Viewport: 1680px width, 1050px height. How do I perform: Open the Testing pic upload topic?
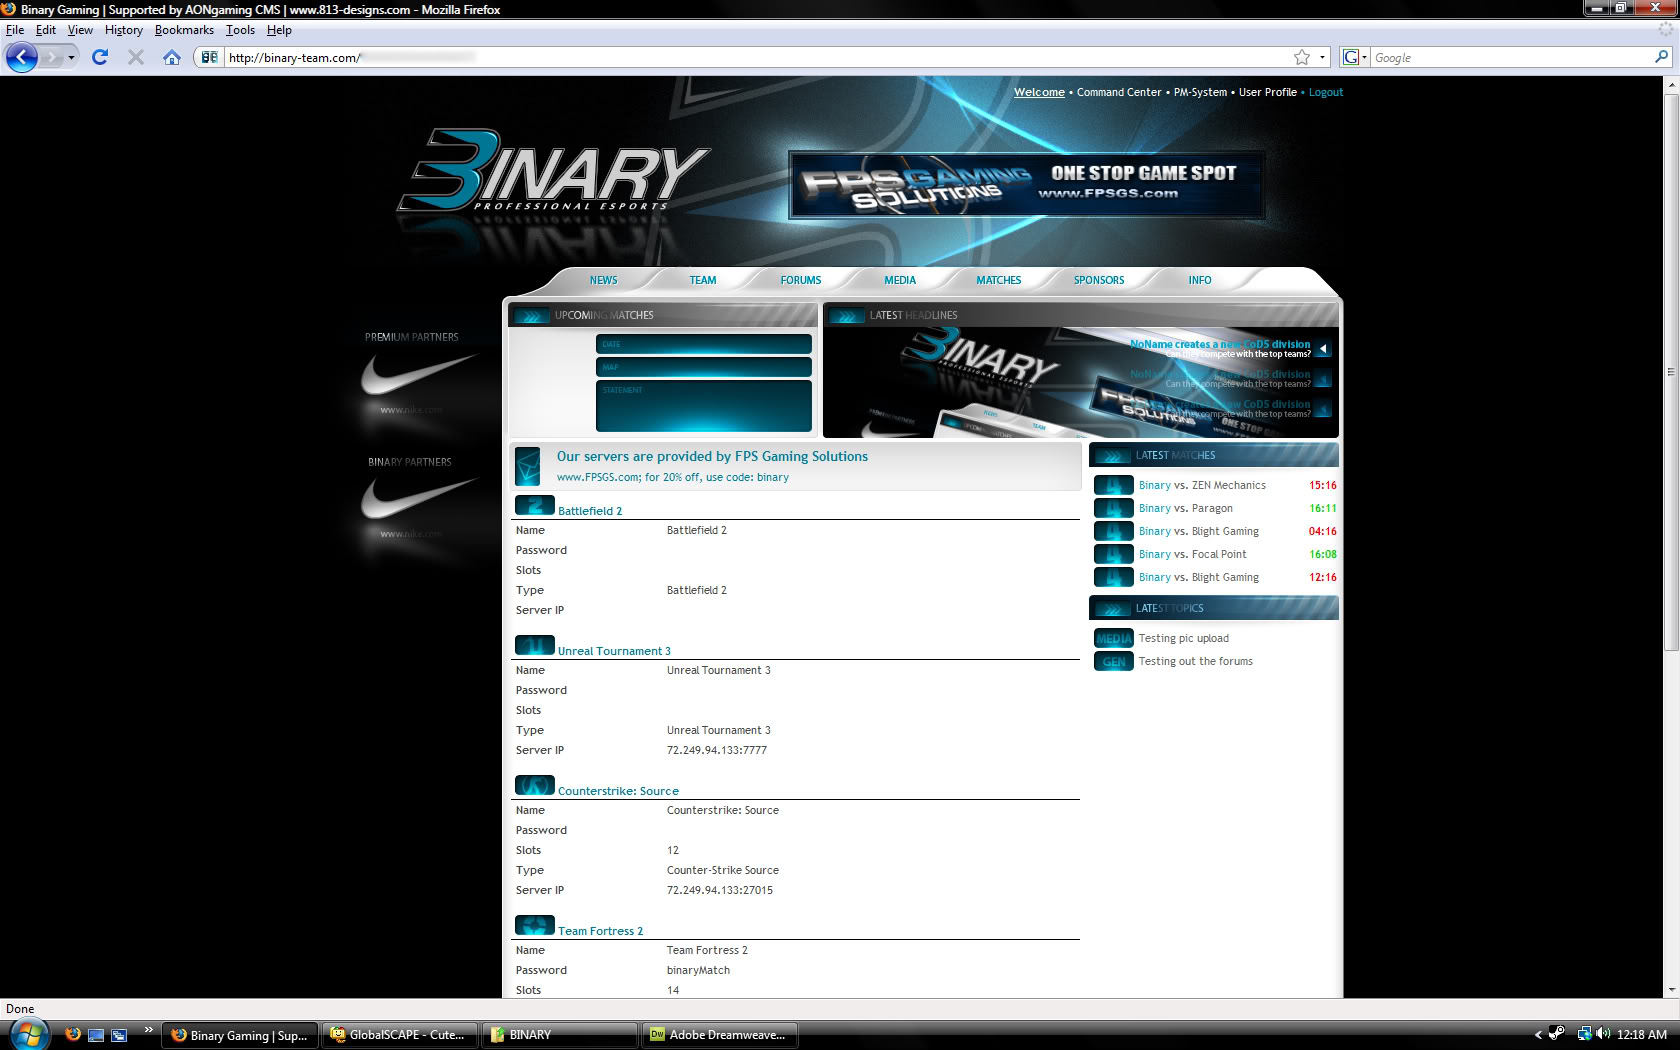tap(1183, 638)
